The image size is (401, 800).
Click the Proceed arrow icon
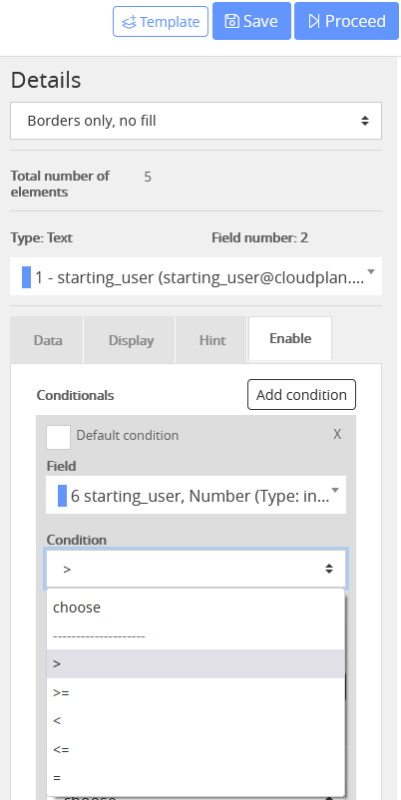coord(314,21)
